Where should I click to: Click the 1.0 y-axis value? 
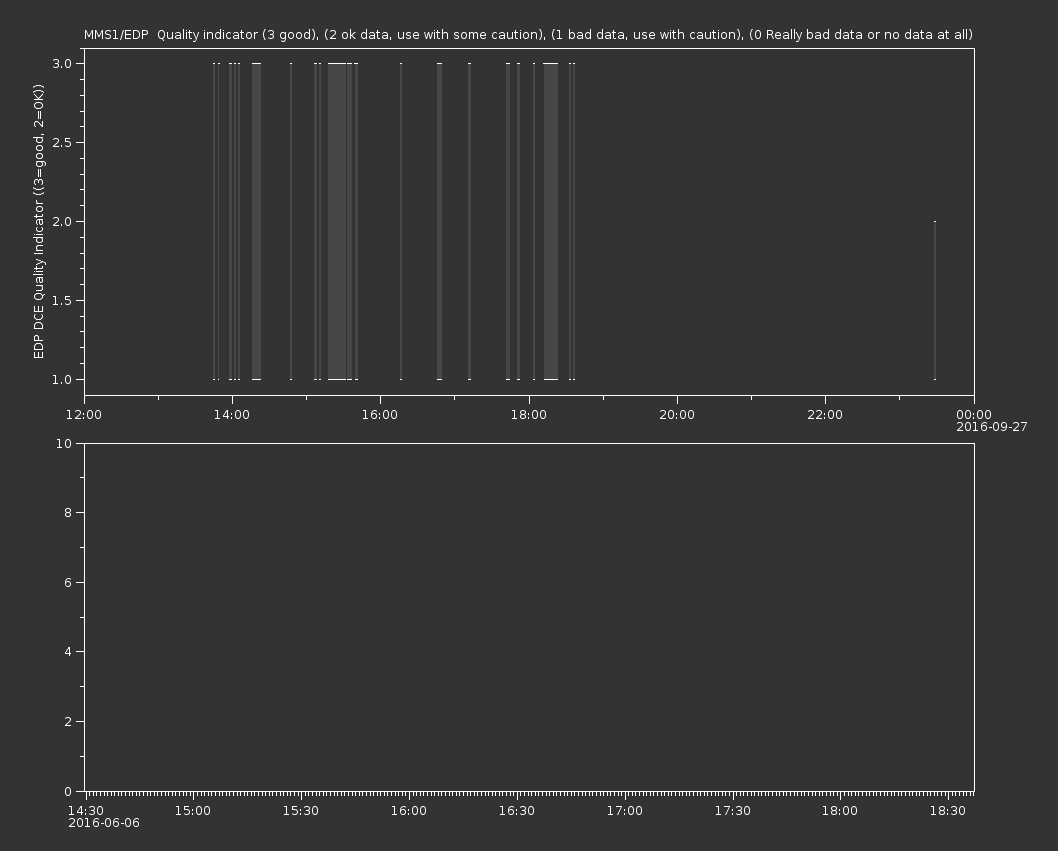coord(62,379)
